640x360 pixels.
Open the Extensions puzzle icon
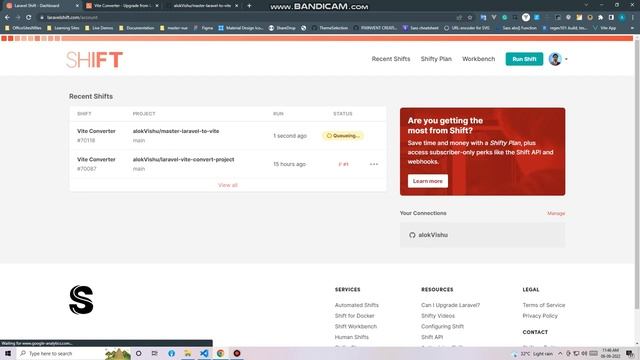tap(600, 18)
